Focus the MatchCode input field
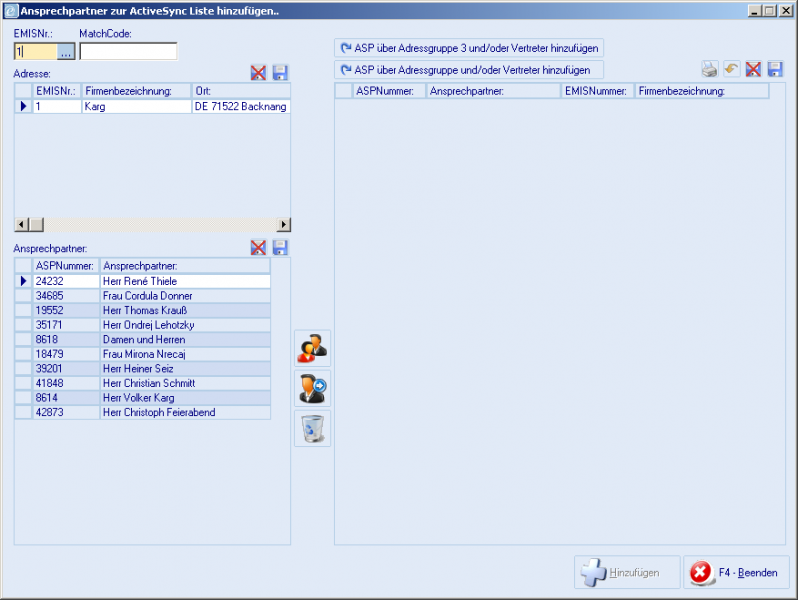 (128, 51)
